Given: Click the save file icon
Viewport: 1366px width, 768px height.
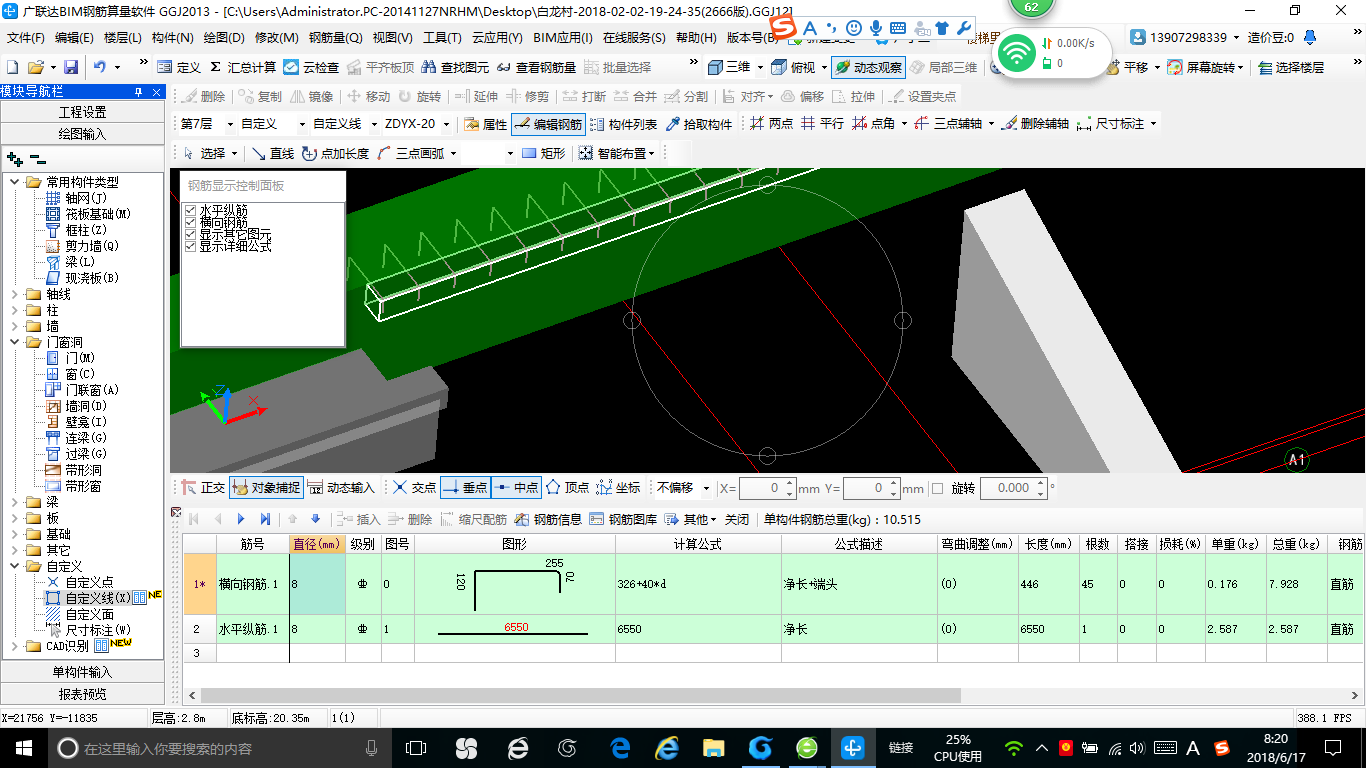Looking at the screenshot, I should (x=71, y=67).
